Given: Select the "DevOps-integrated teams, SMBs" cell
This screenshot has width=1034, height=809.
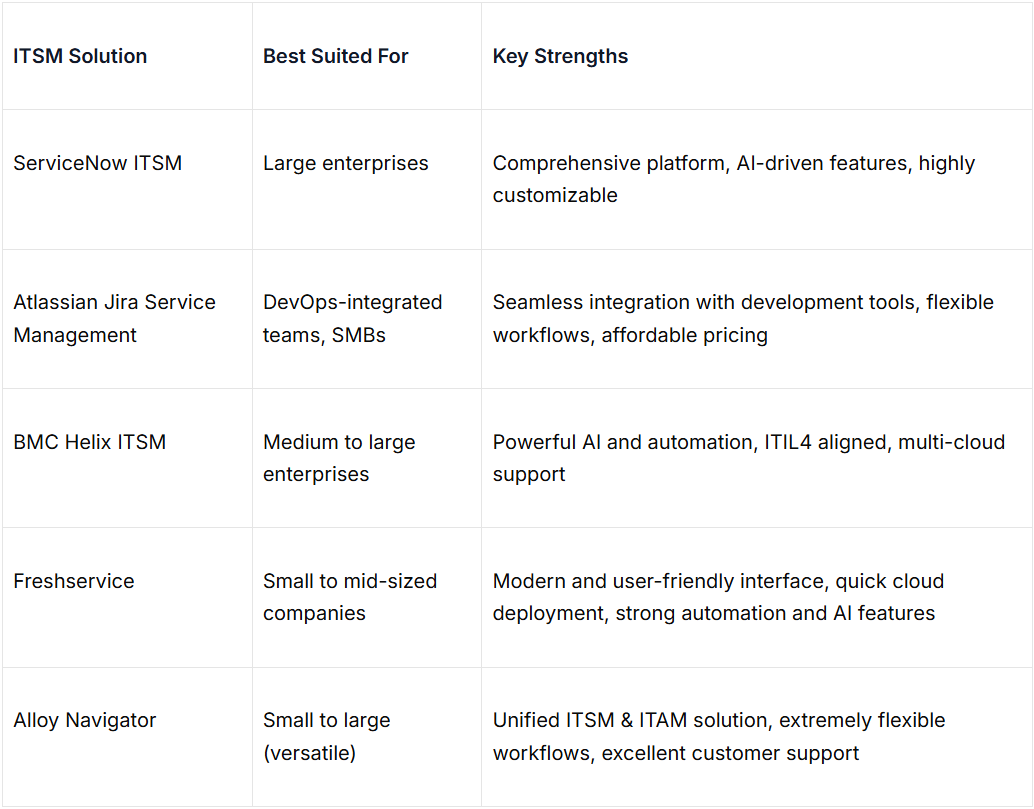Looking at the screenshot, I should 352,318.
